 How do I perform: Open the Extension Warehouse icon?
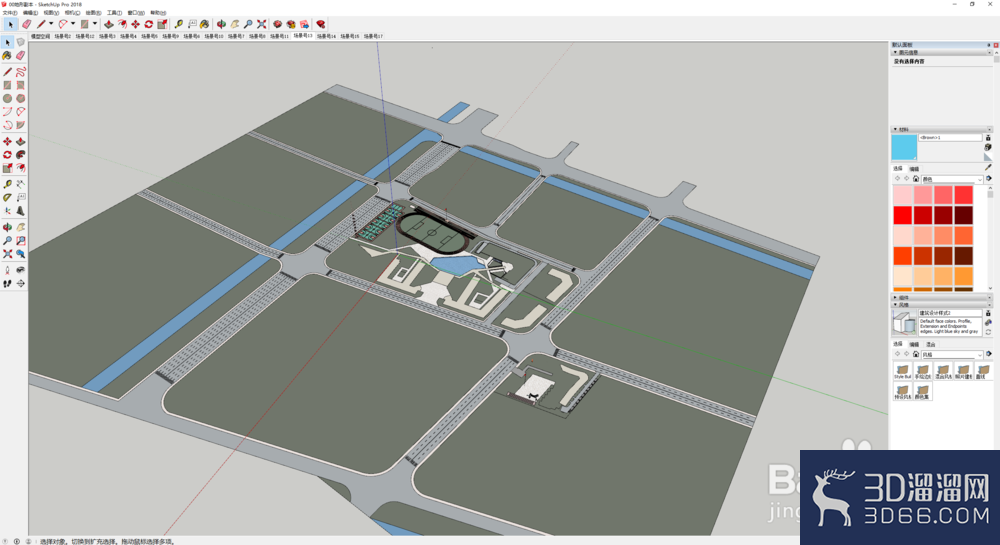[291, 24]
